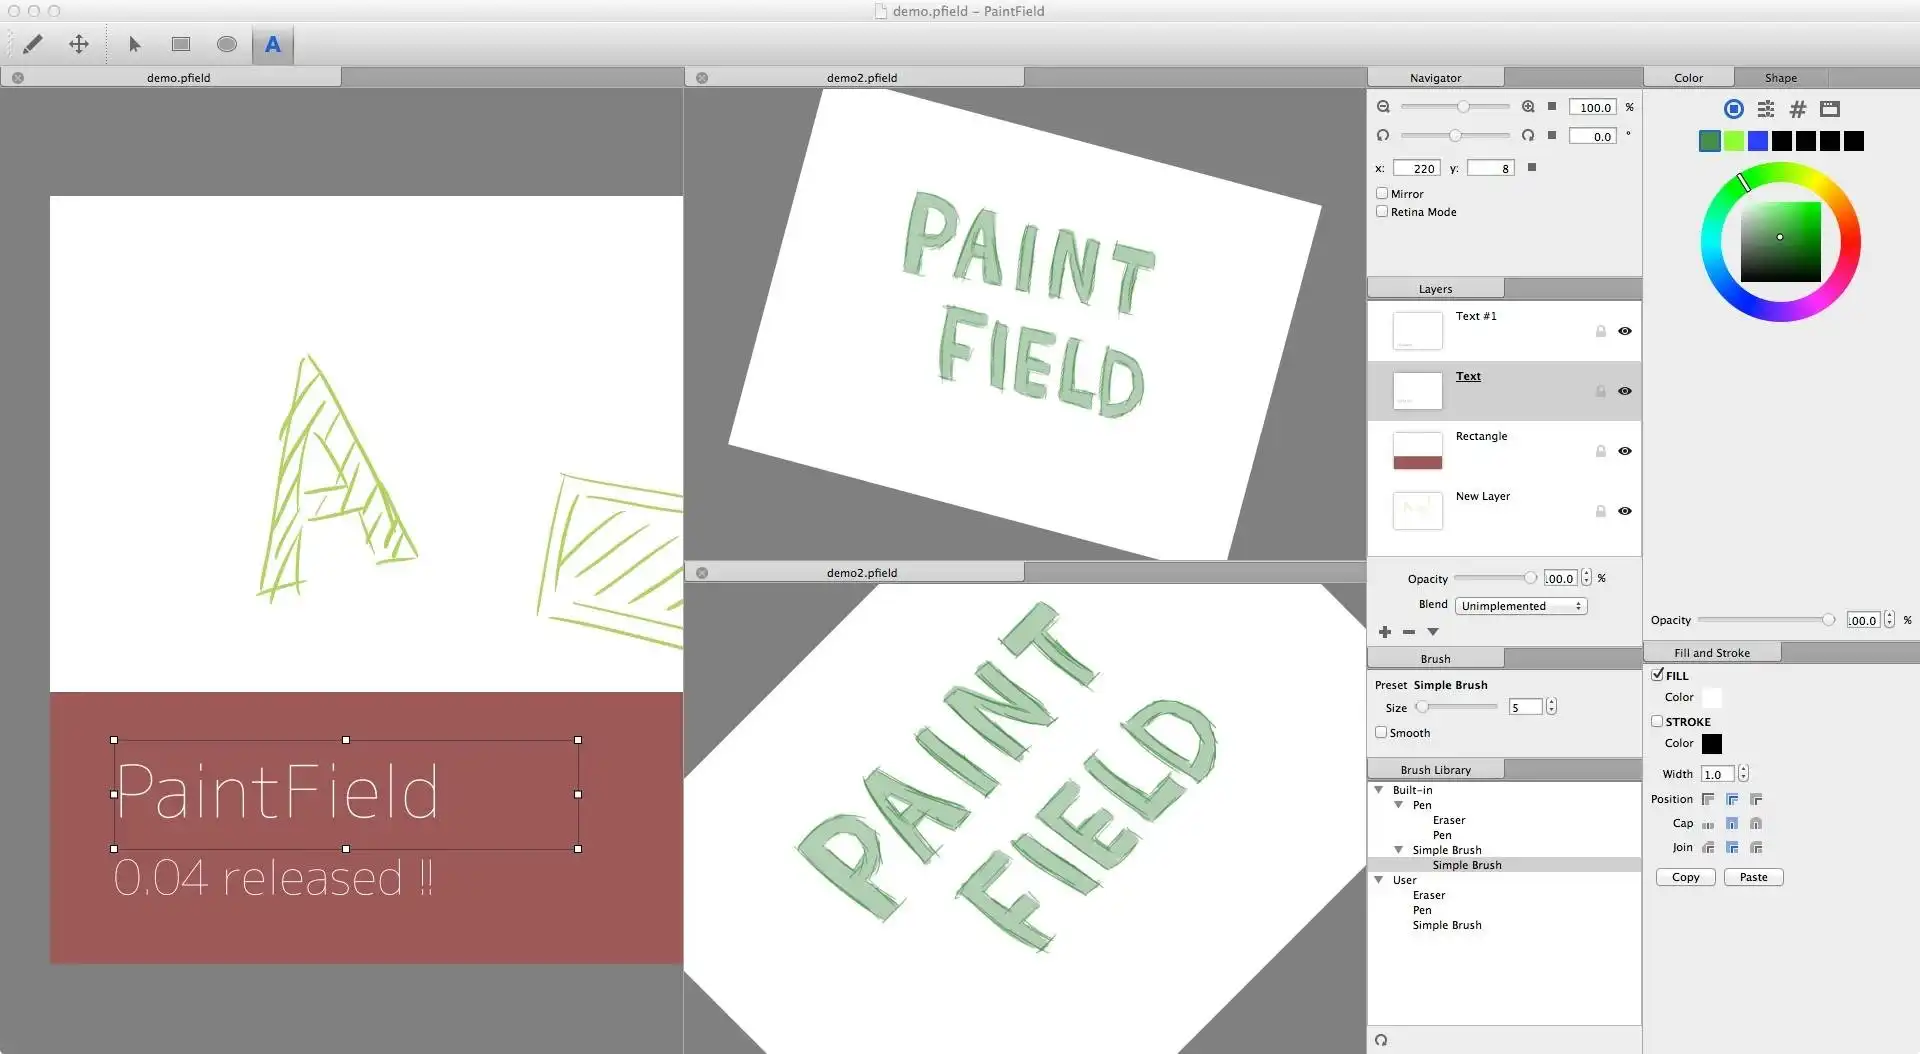Select the Rectangle layer name

pos(1481,436)
